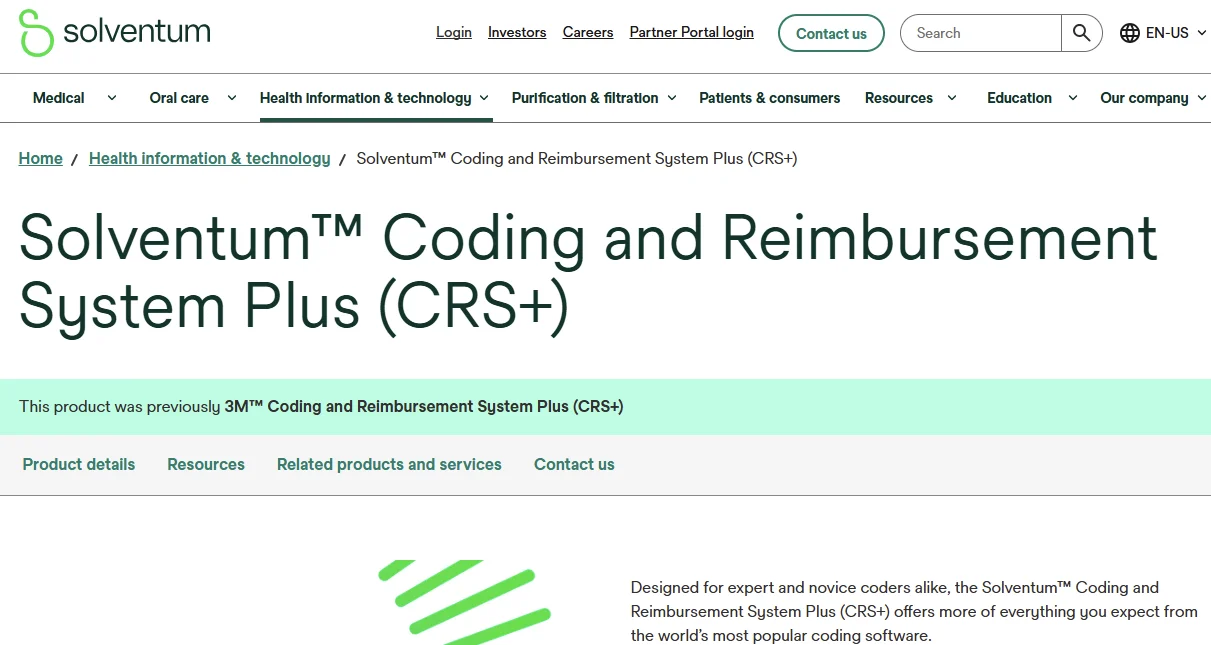
Task: Expand the Resources menu chevron
Action: click(952, 98)
